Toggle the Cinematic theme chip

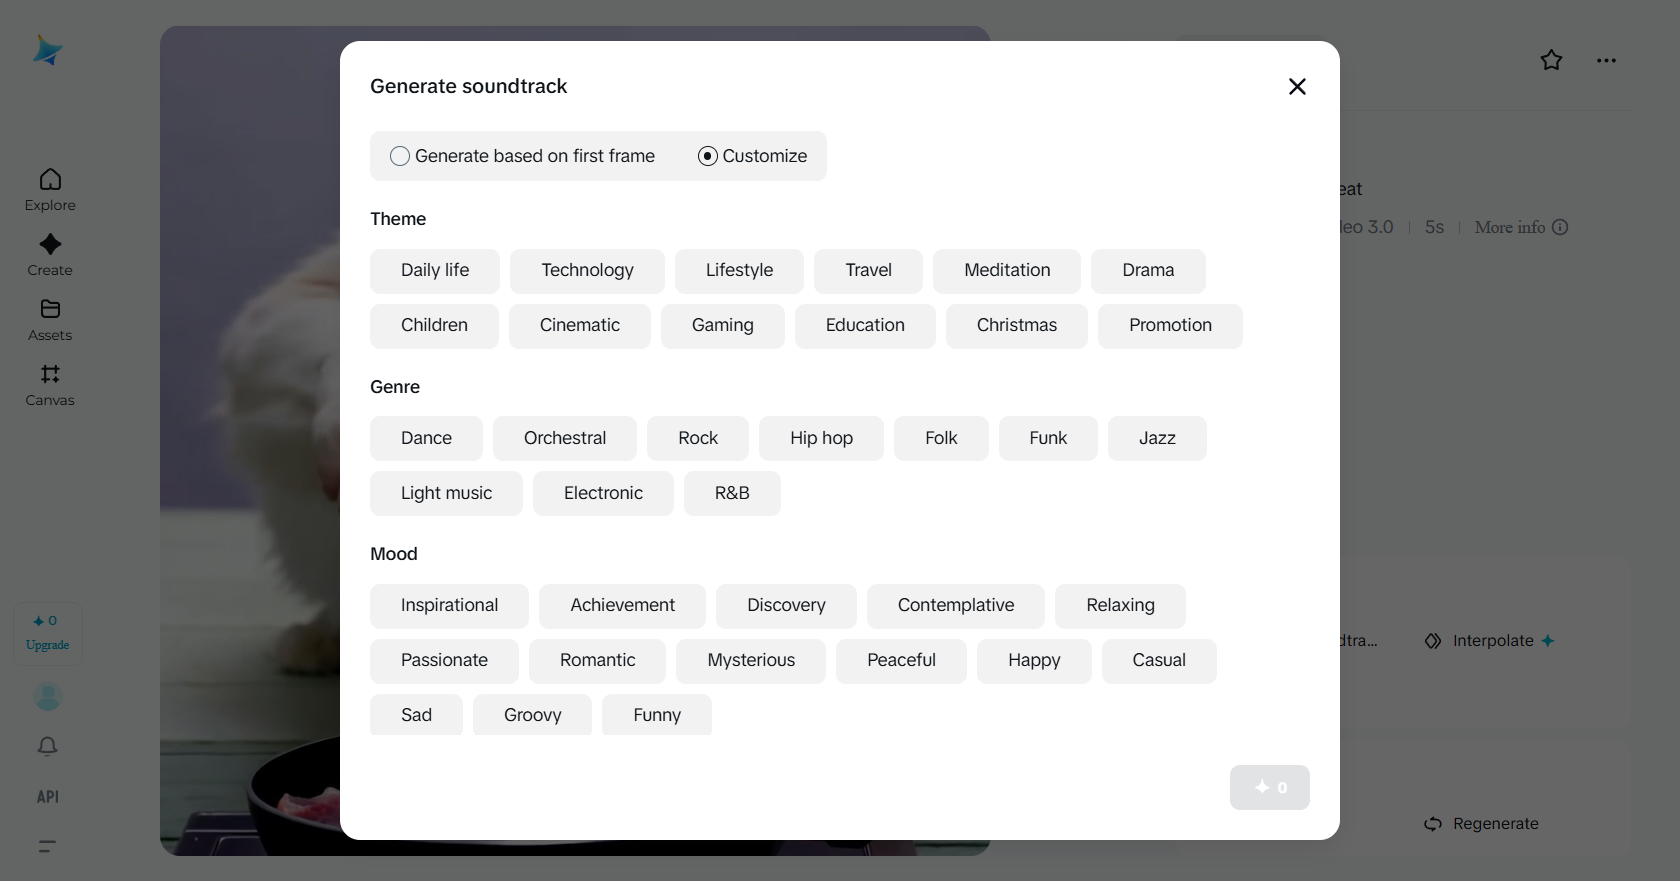tap(579, 326)
